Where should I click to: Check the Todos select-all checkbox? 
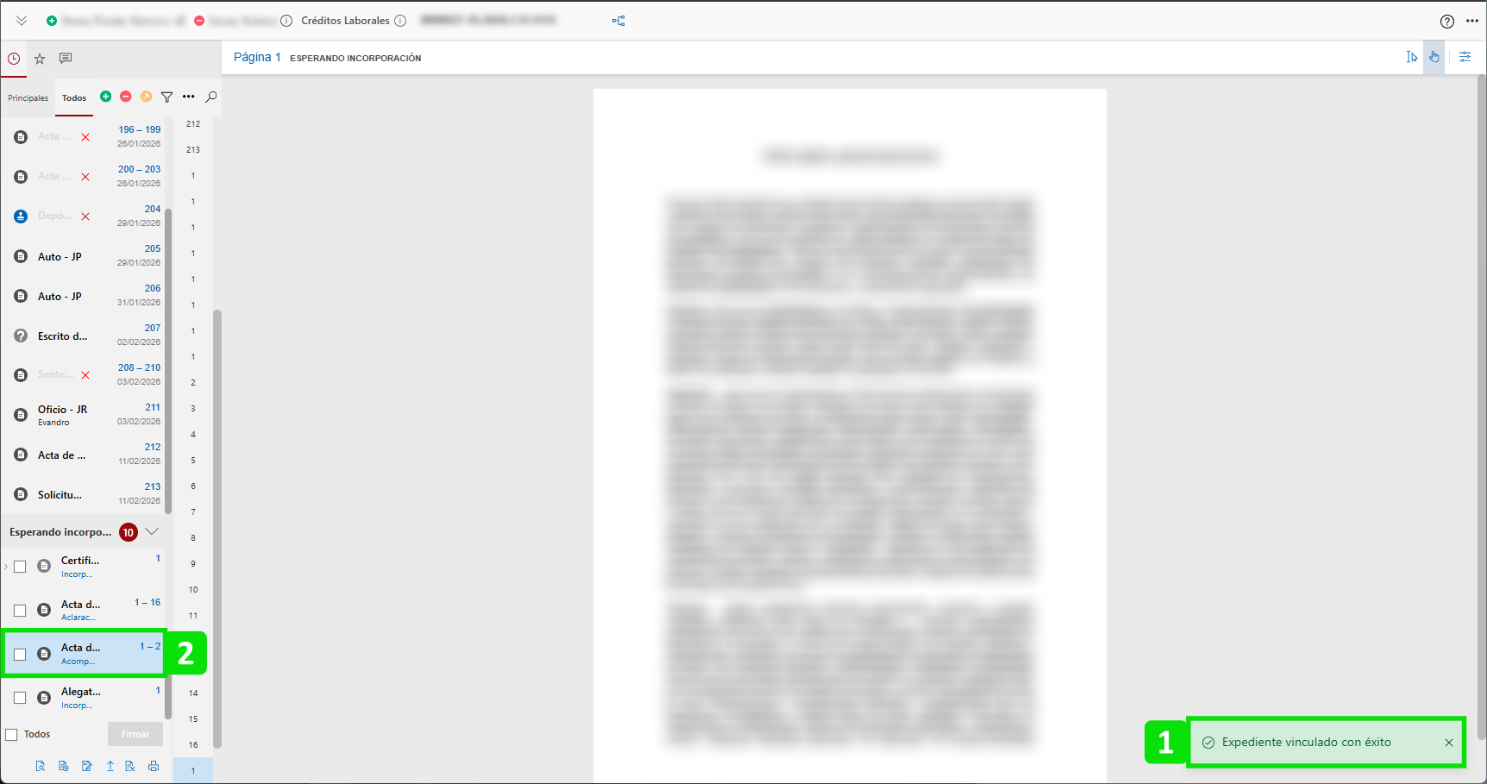(x=11, y=735)
